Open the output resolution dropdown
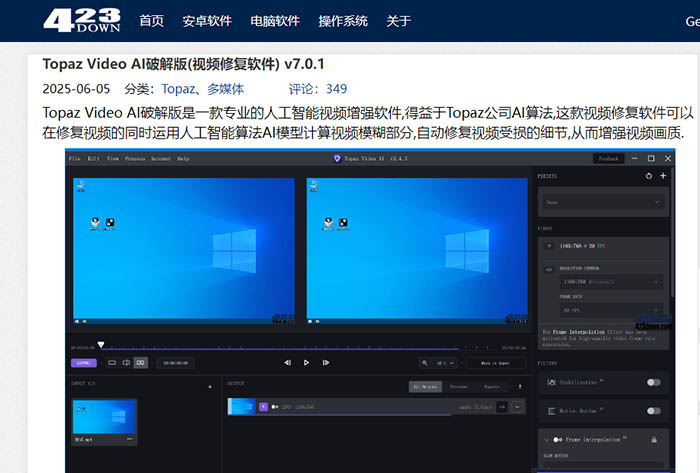 pyautogui.click(x=611, y=282)
